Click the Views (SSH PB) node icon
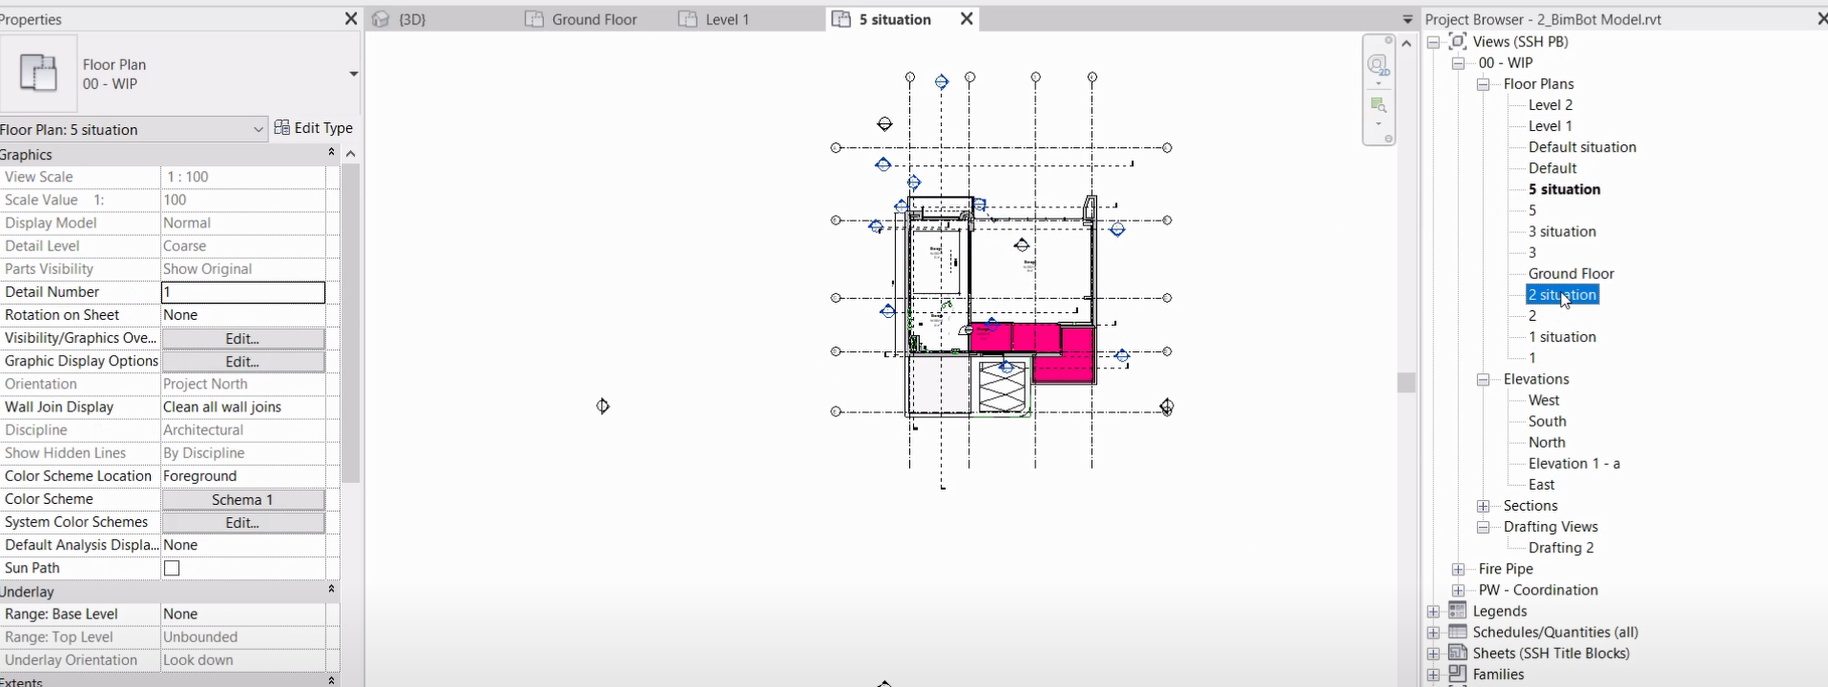This screenshot has height=687, width=1828. click(1457, 41)
